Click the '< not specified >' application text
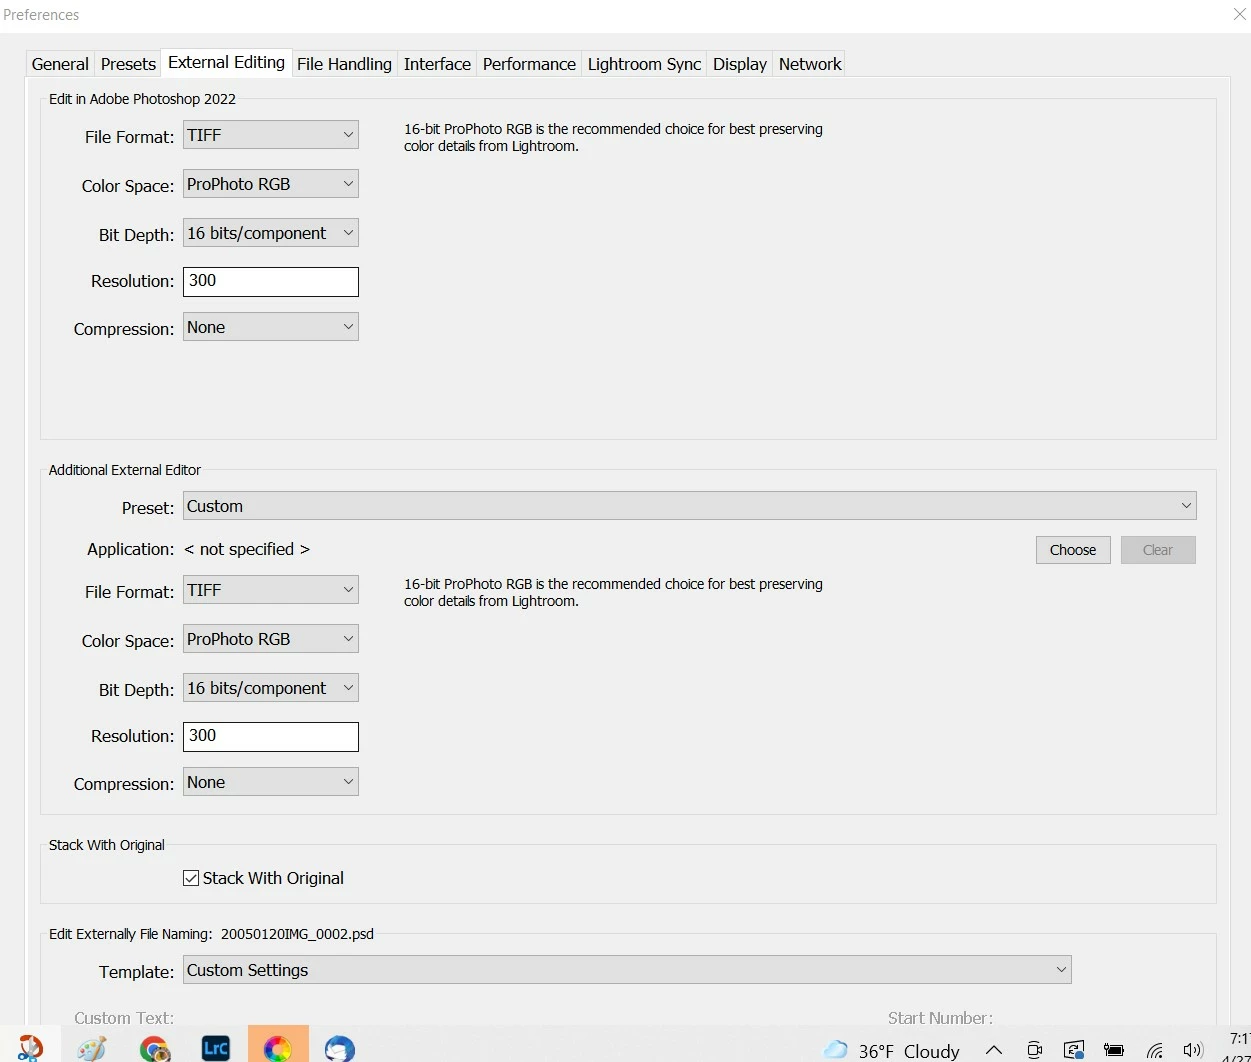1251x1062 pixels. 247,549
